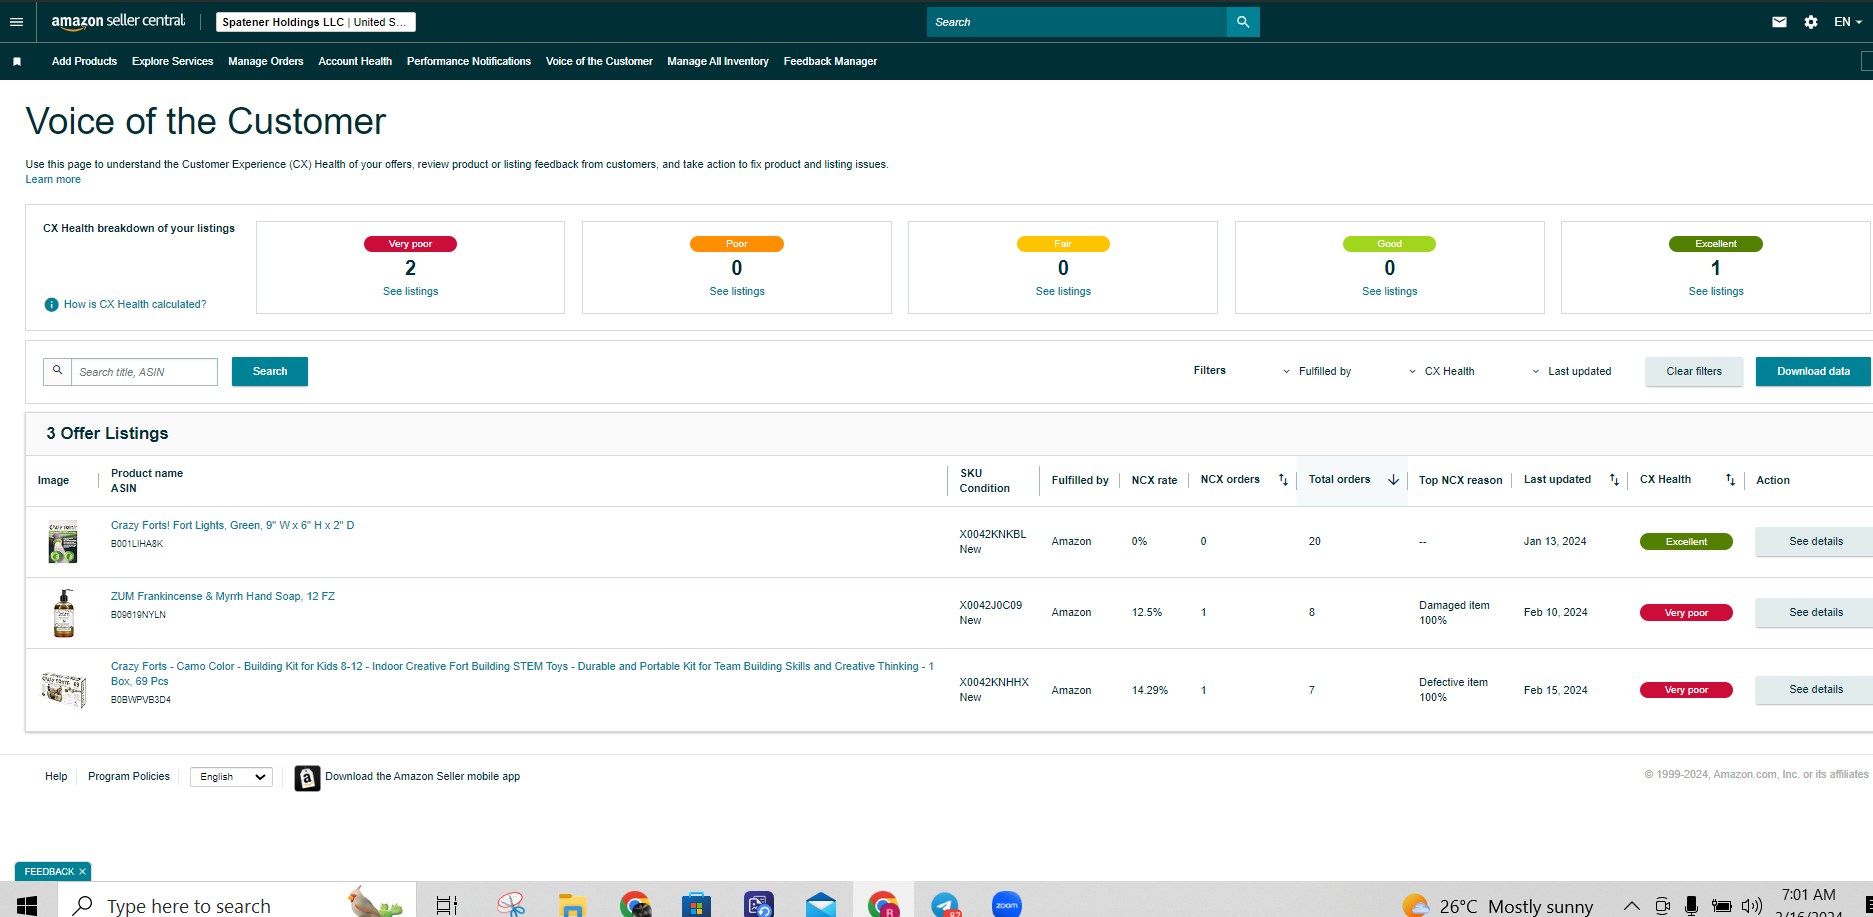Open Manage Orders menu item

(x=266, y=62)
